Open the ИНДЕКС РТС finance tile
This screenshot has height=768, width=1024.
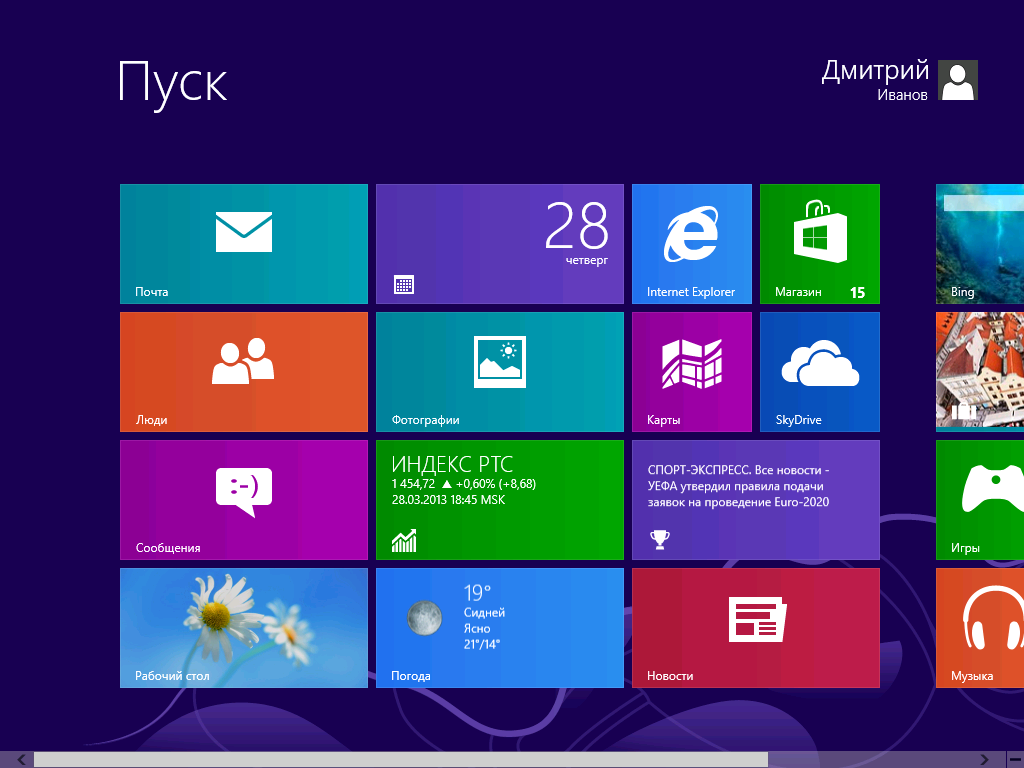pos(500,500)
